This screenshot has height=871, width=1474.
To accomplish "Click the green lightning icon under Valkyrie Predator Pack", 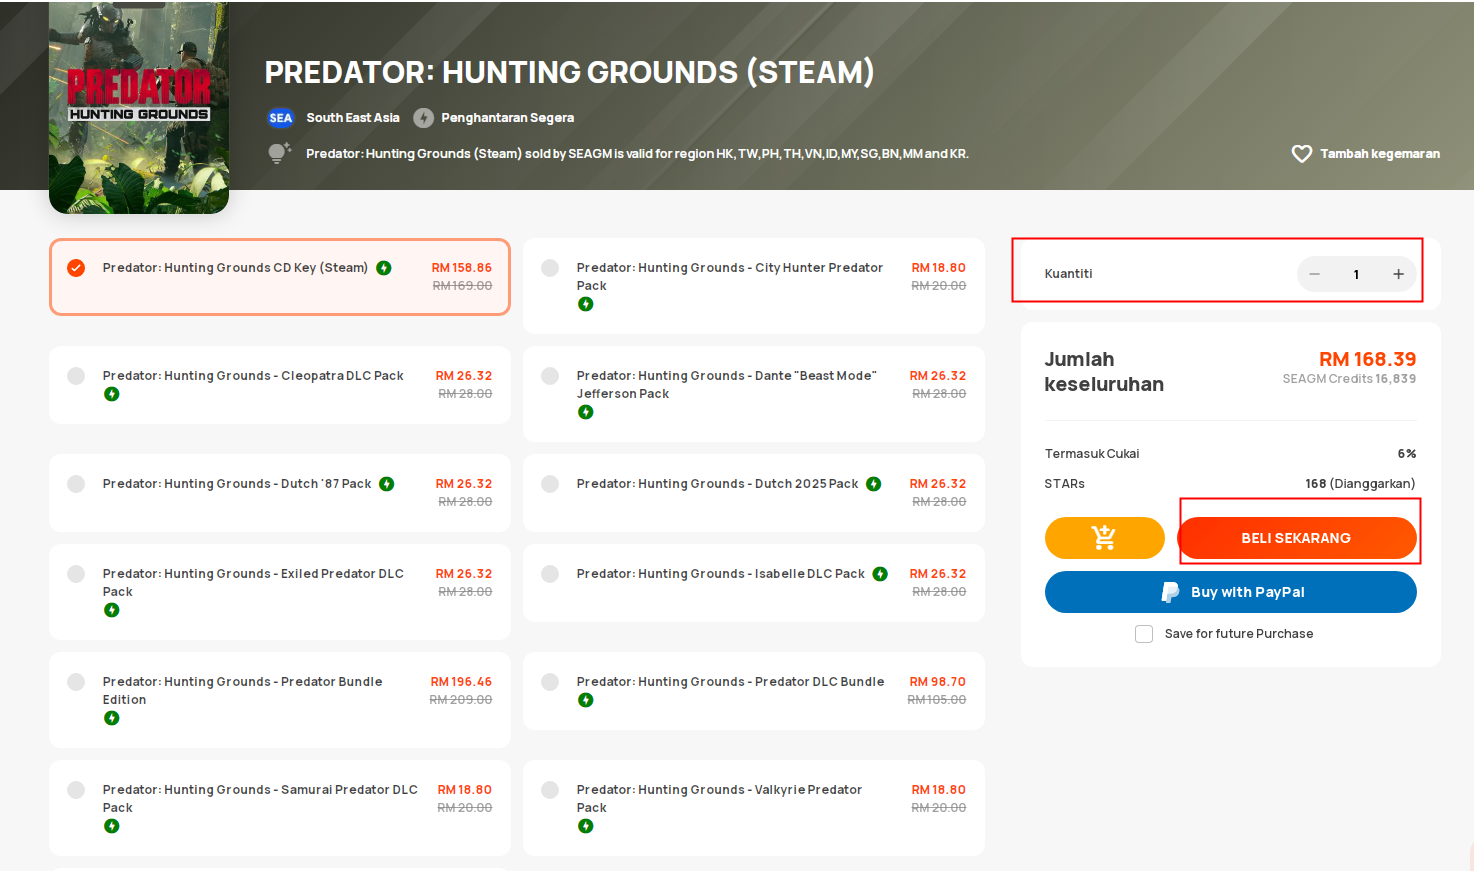I will [x=586, y=826].
